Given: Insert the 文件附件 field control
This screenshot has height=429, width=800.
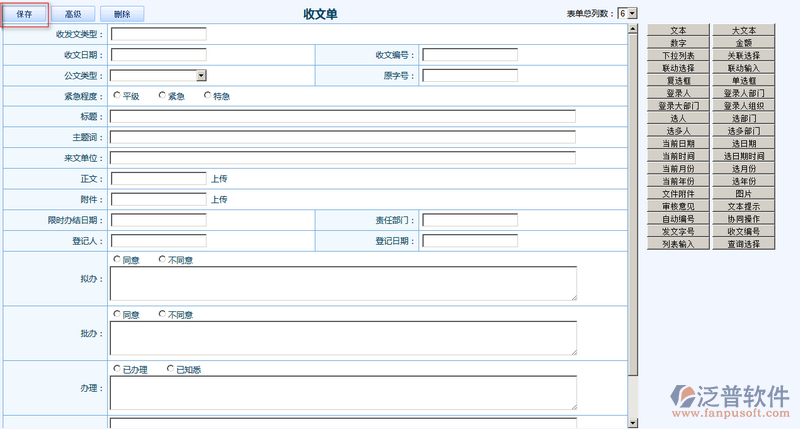Looking at the screenshot, I should 678,193.
